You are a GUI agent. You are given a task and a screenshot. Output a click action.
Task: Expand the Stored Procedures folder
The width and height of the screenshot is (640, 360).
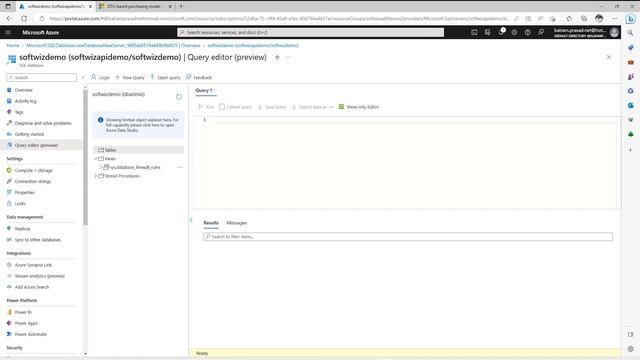pyautogui.click(x=96, y=176)
